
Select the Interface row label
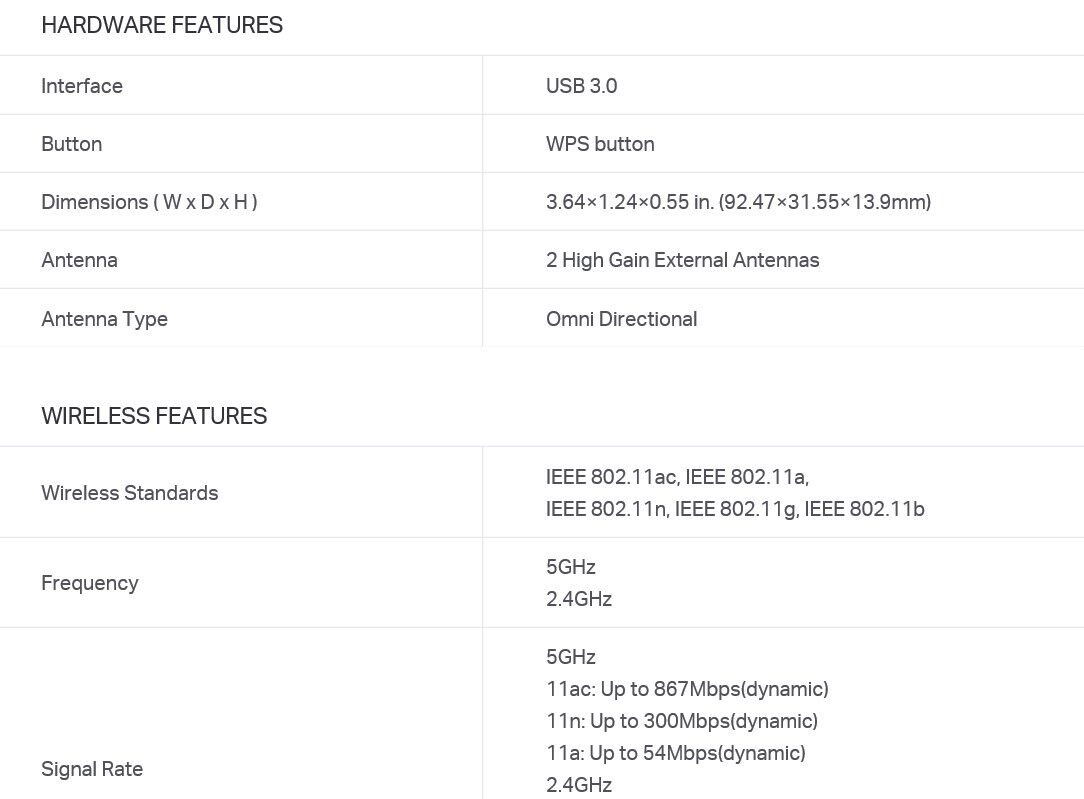click(82, 86)
